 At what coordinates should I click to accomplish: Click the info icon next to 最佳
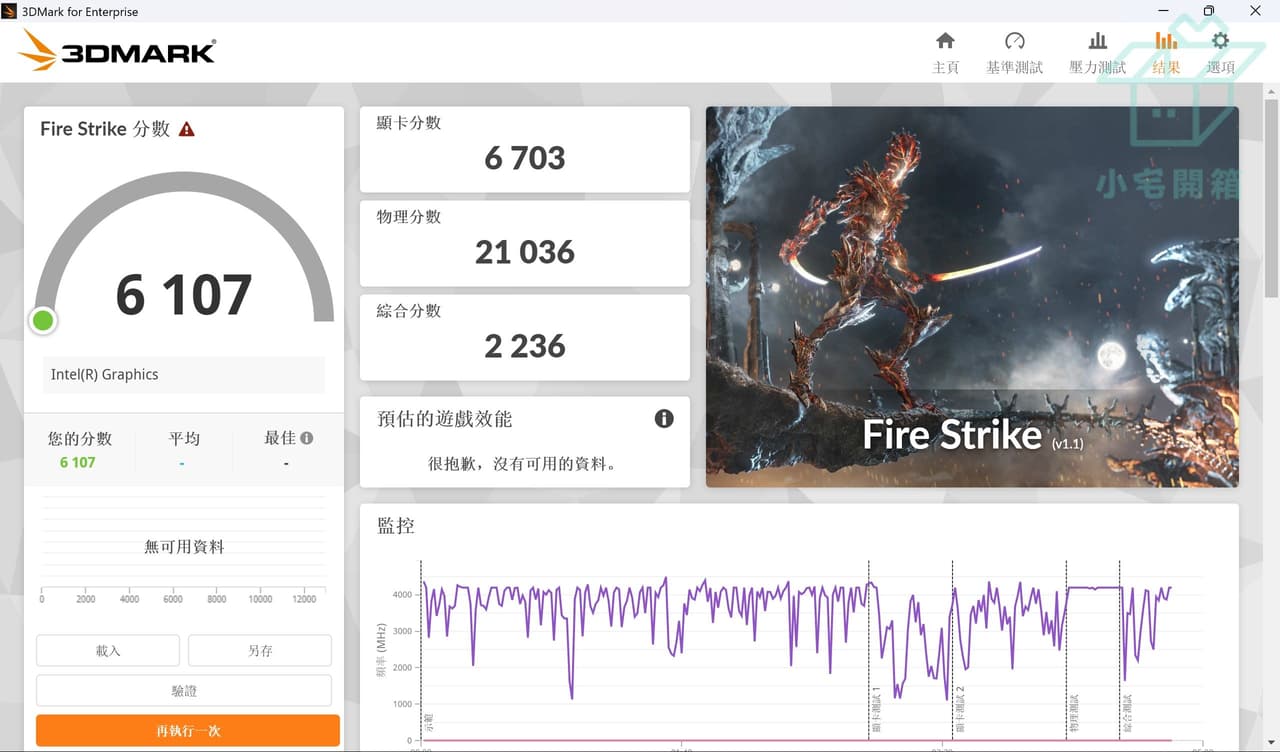(307, 438)
